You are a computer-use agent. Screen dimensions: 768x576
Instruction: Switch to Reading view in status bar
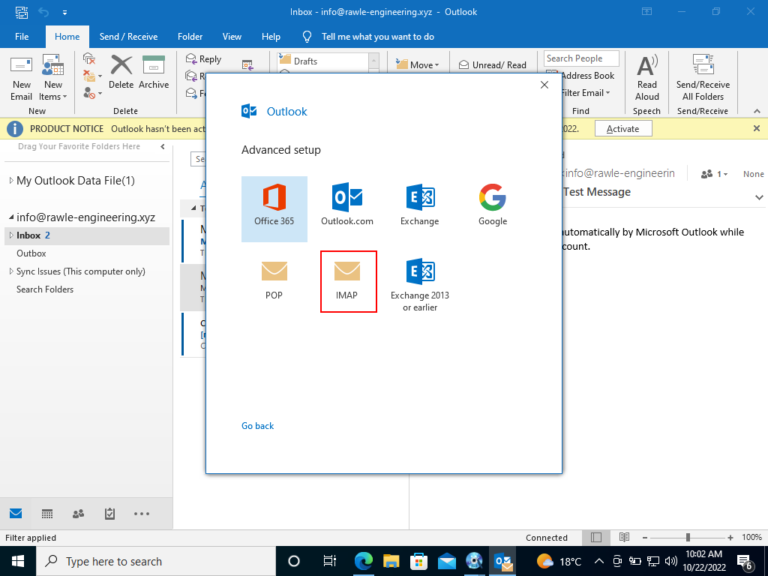pos(624,537)
